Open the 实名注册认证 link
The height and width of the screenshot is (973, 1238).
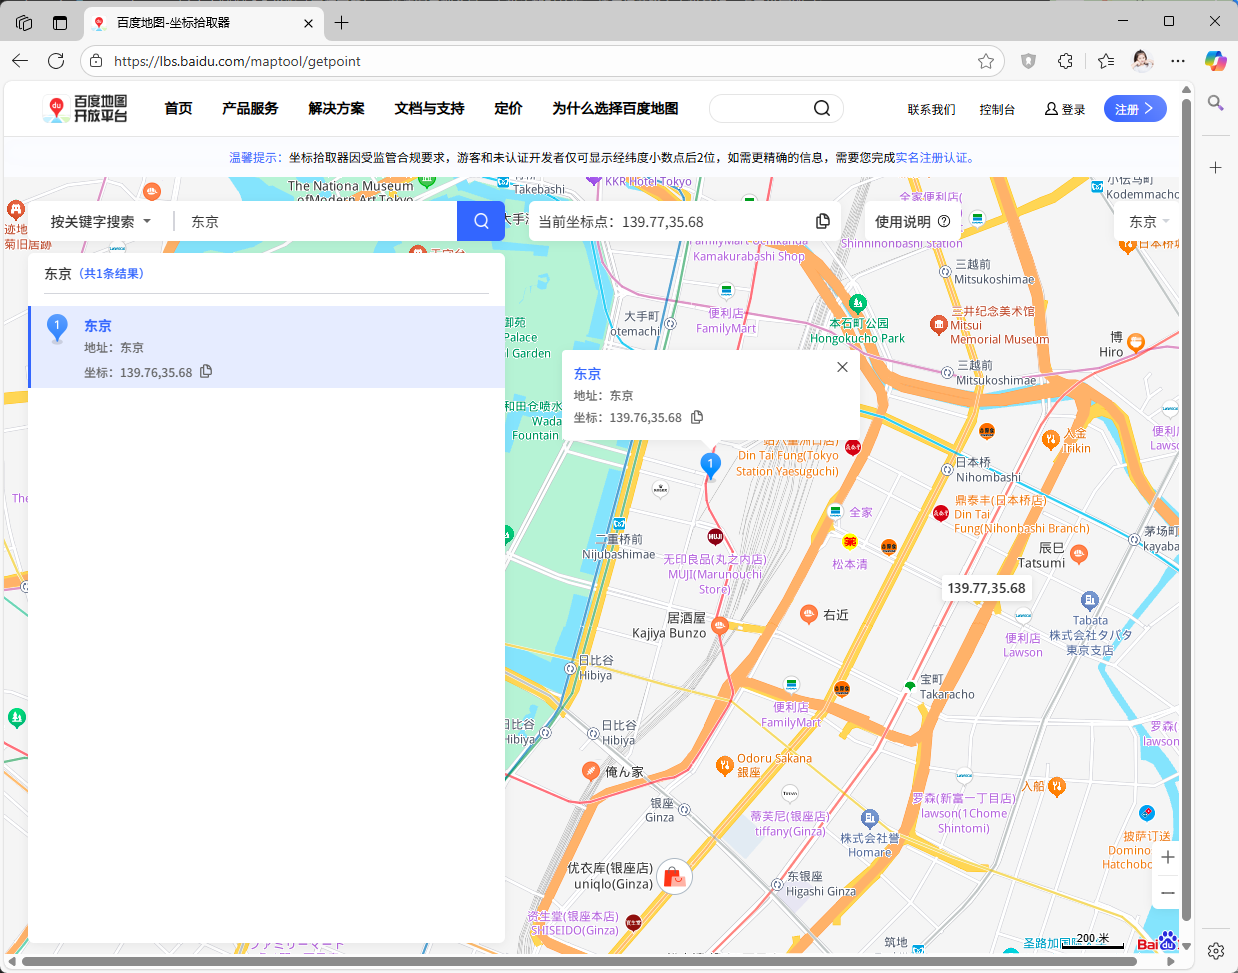coord(931,157)
